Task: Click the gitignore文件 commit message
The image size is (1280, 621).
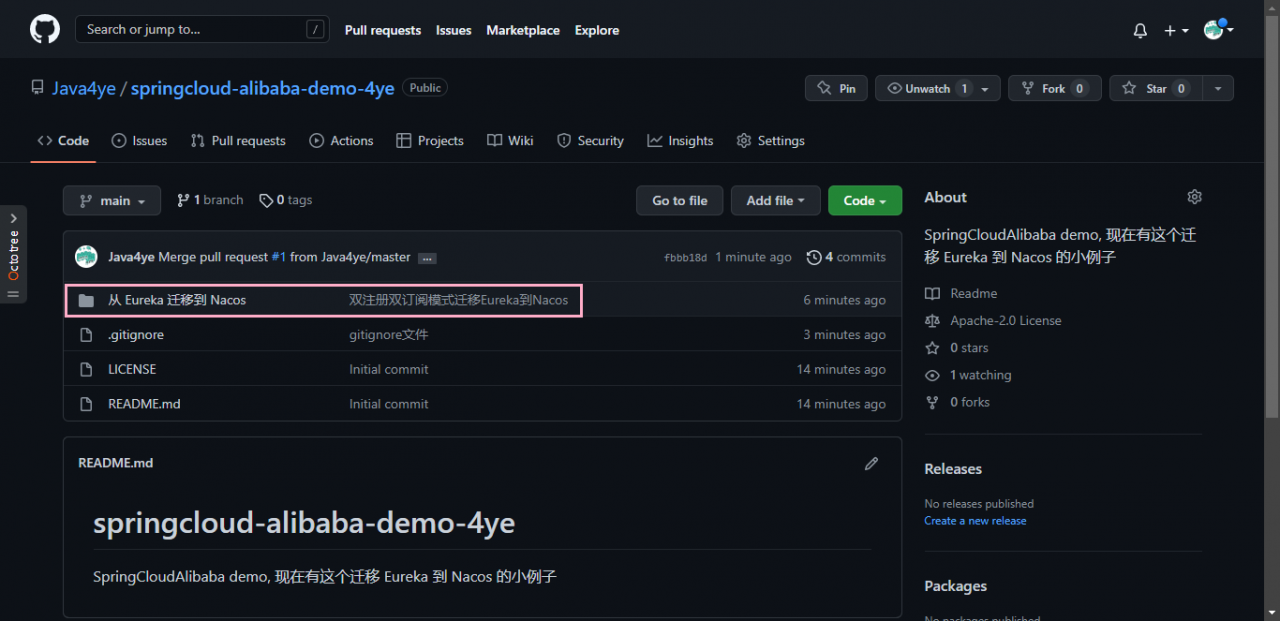Action: click(x=389, y=335)
